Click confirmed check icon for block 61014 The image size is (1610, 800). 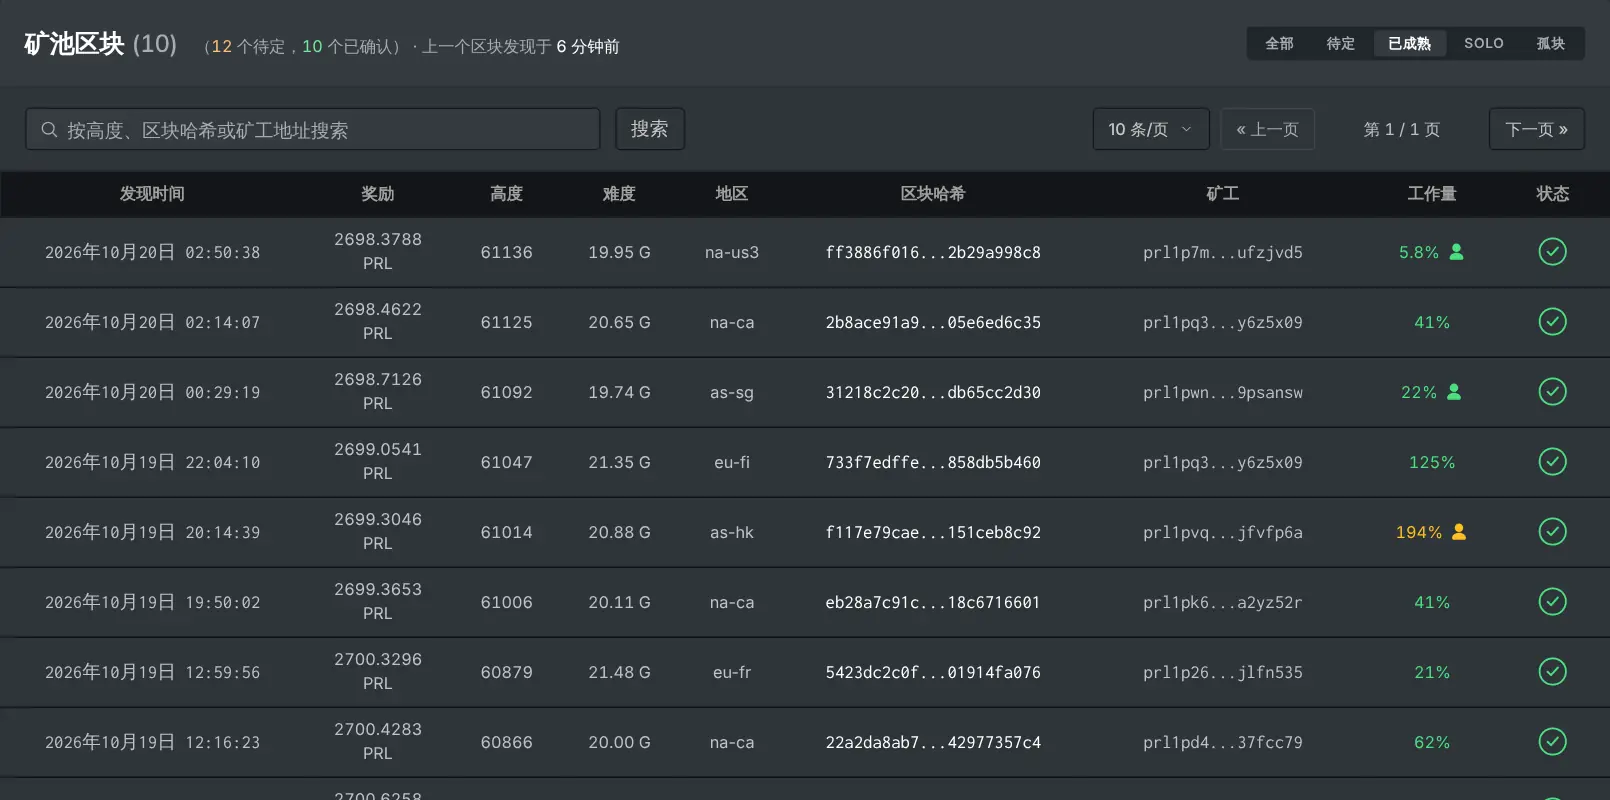click(x=1552, y=532)
